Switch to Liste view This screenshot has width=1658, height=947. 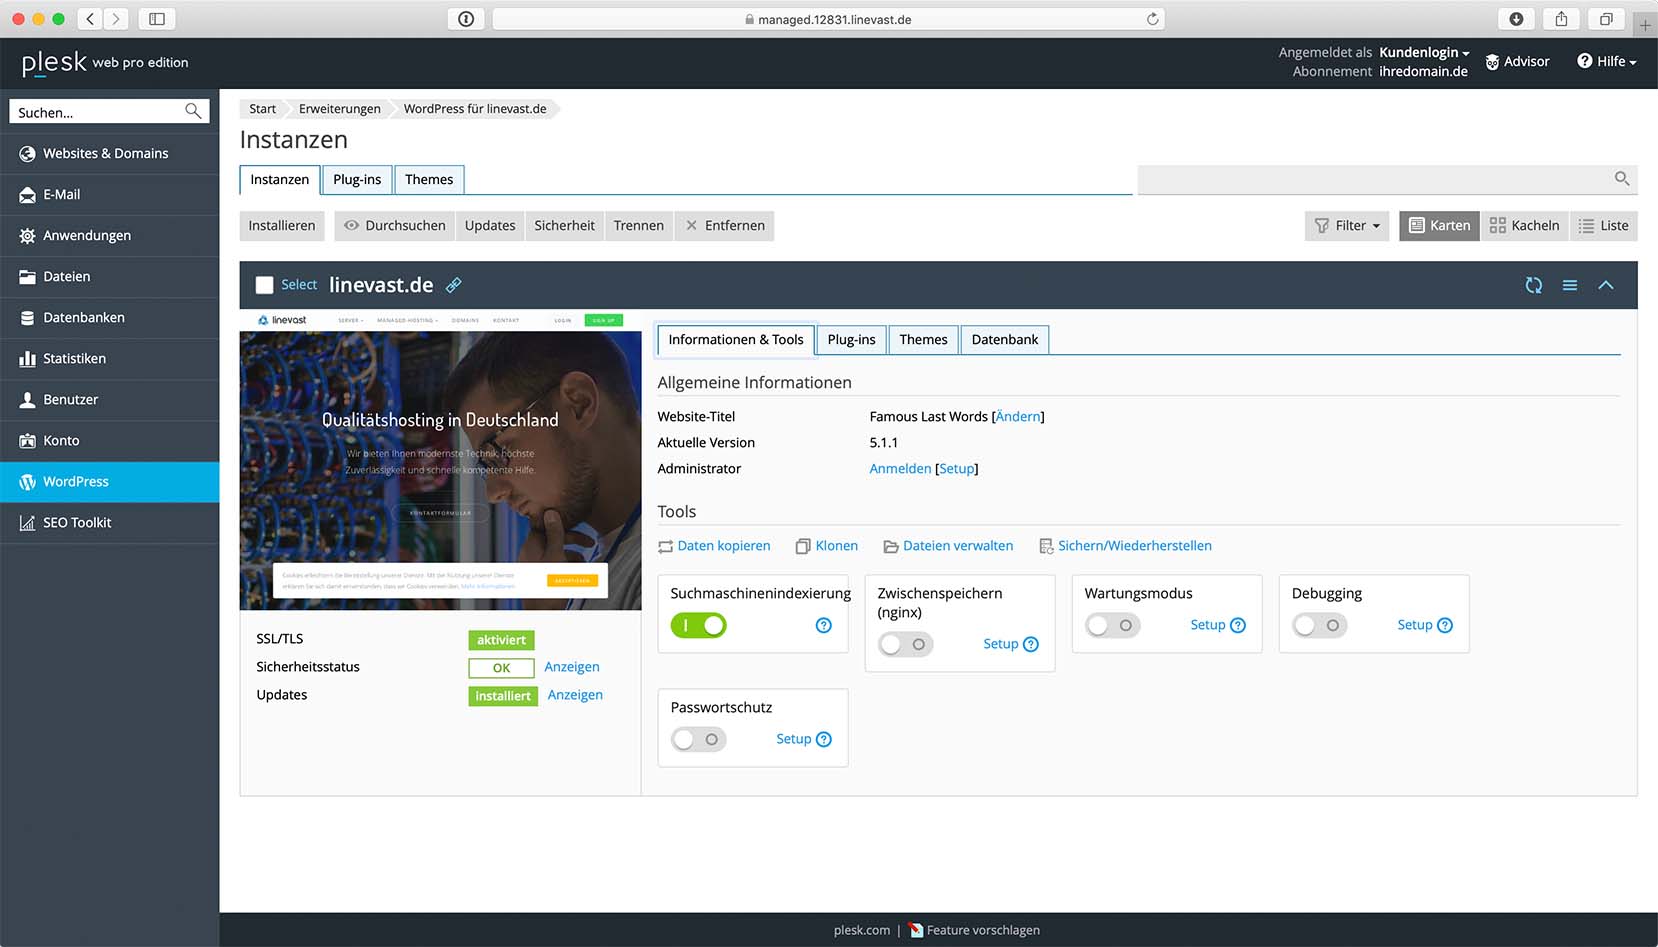(1603, 226)
